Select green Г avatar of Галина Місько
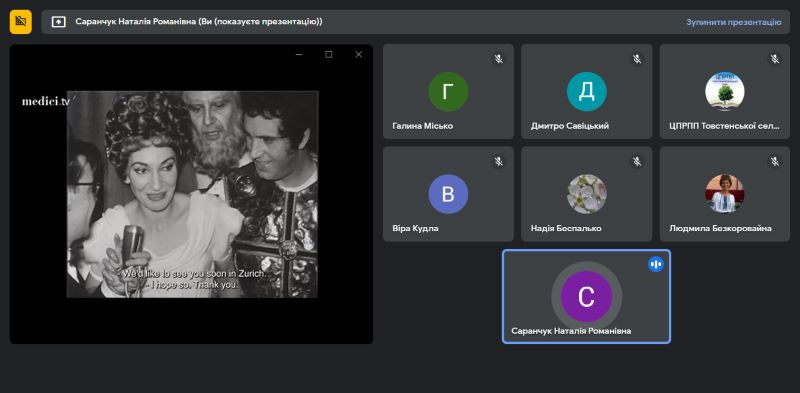The width and height of the screenshot is (800, 393). tap(448, 92)
